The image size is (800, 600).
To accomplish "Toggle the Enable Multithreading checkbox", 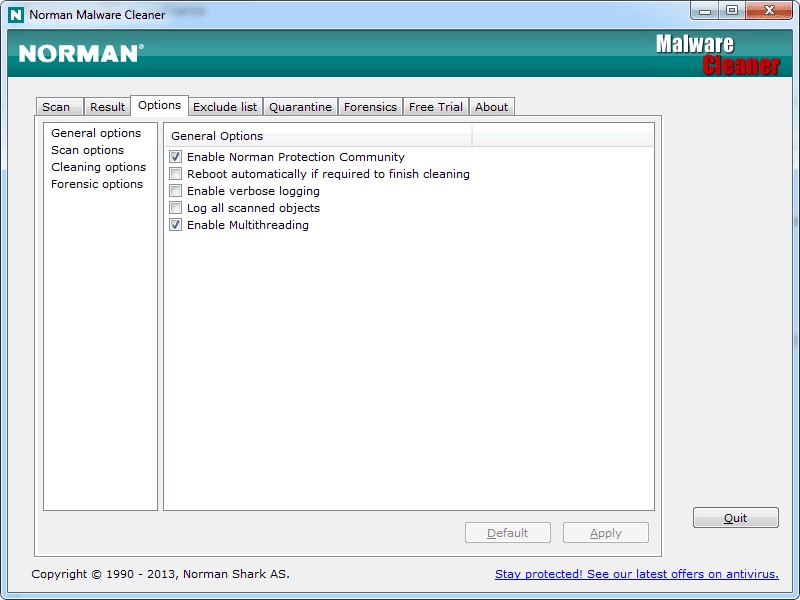I will [x=176, y=224].
